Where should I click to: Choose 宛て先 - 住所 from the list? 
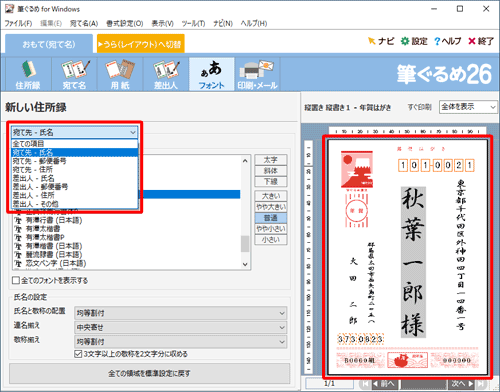pos(75,170)
